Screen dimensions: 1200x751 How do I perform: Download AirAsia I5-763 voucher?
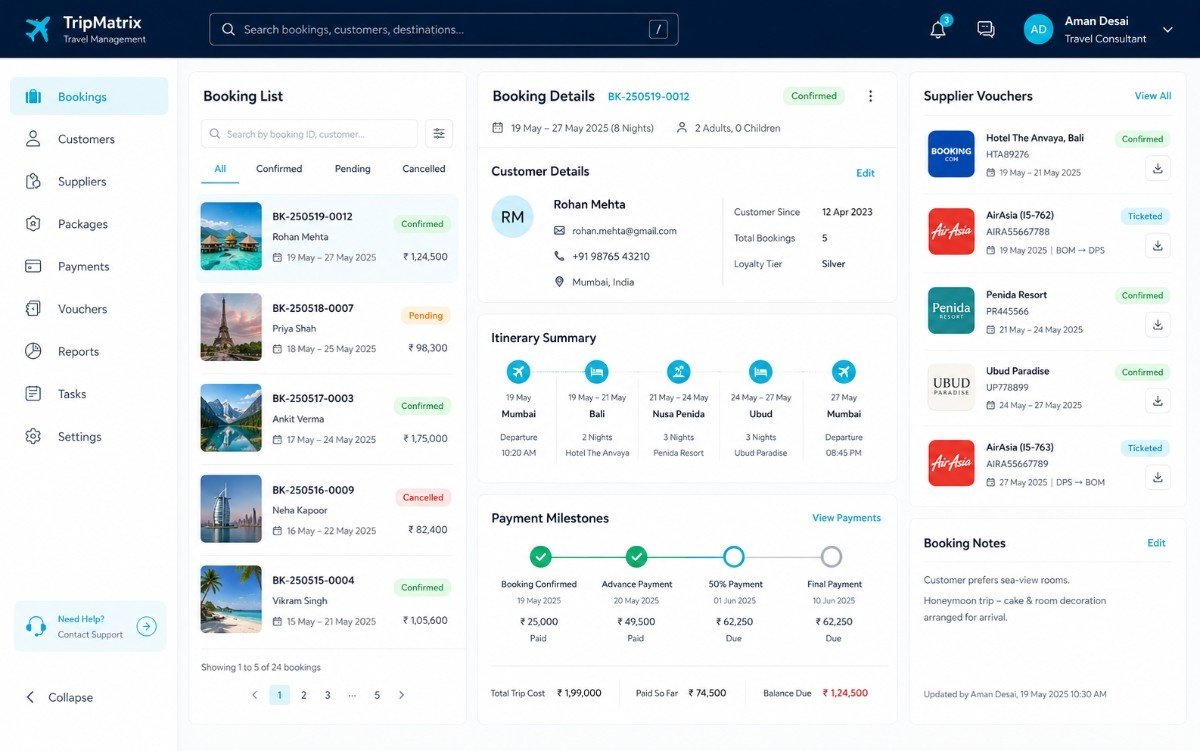pyautogui.click(x=1158, y=477)
